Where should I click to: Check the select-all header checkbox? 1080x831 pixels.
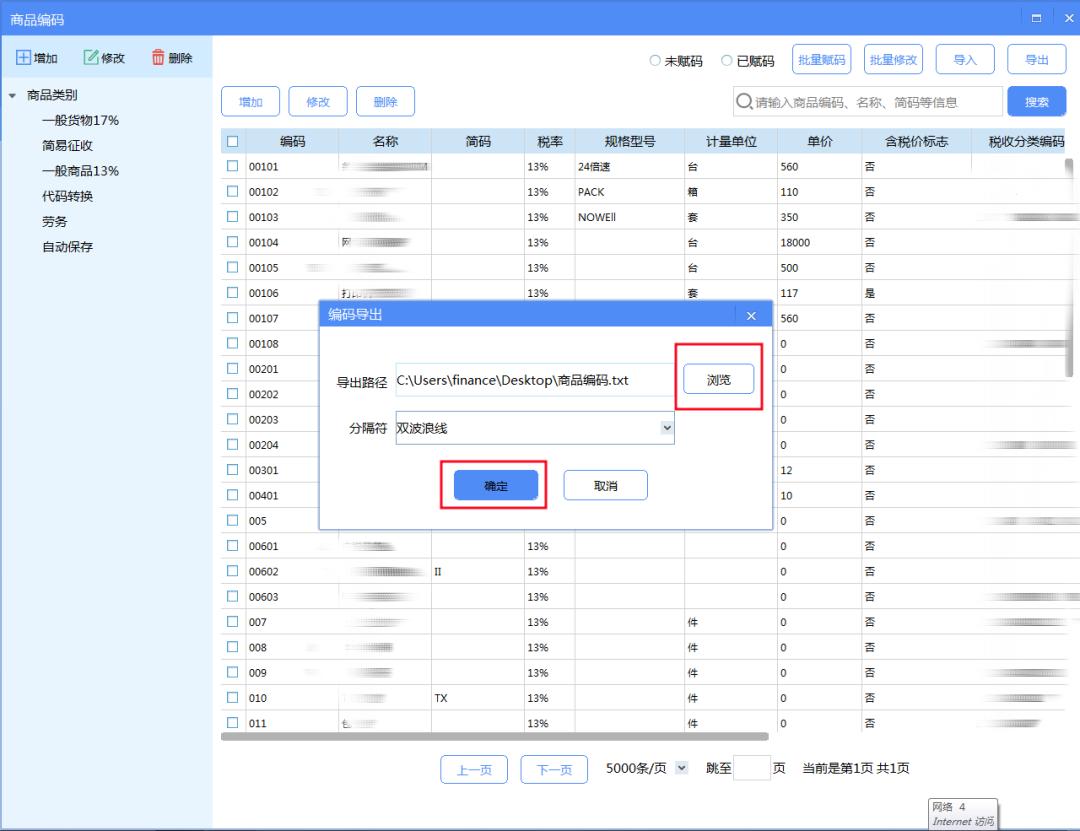(233, 142)
